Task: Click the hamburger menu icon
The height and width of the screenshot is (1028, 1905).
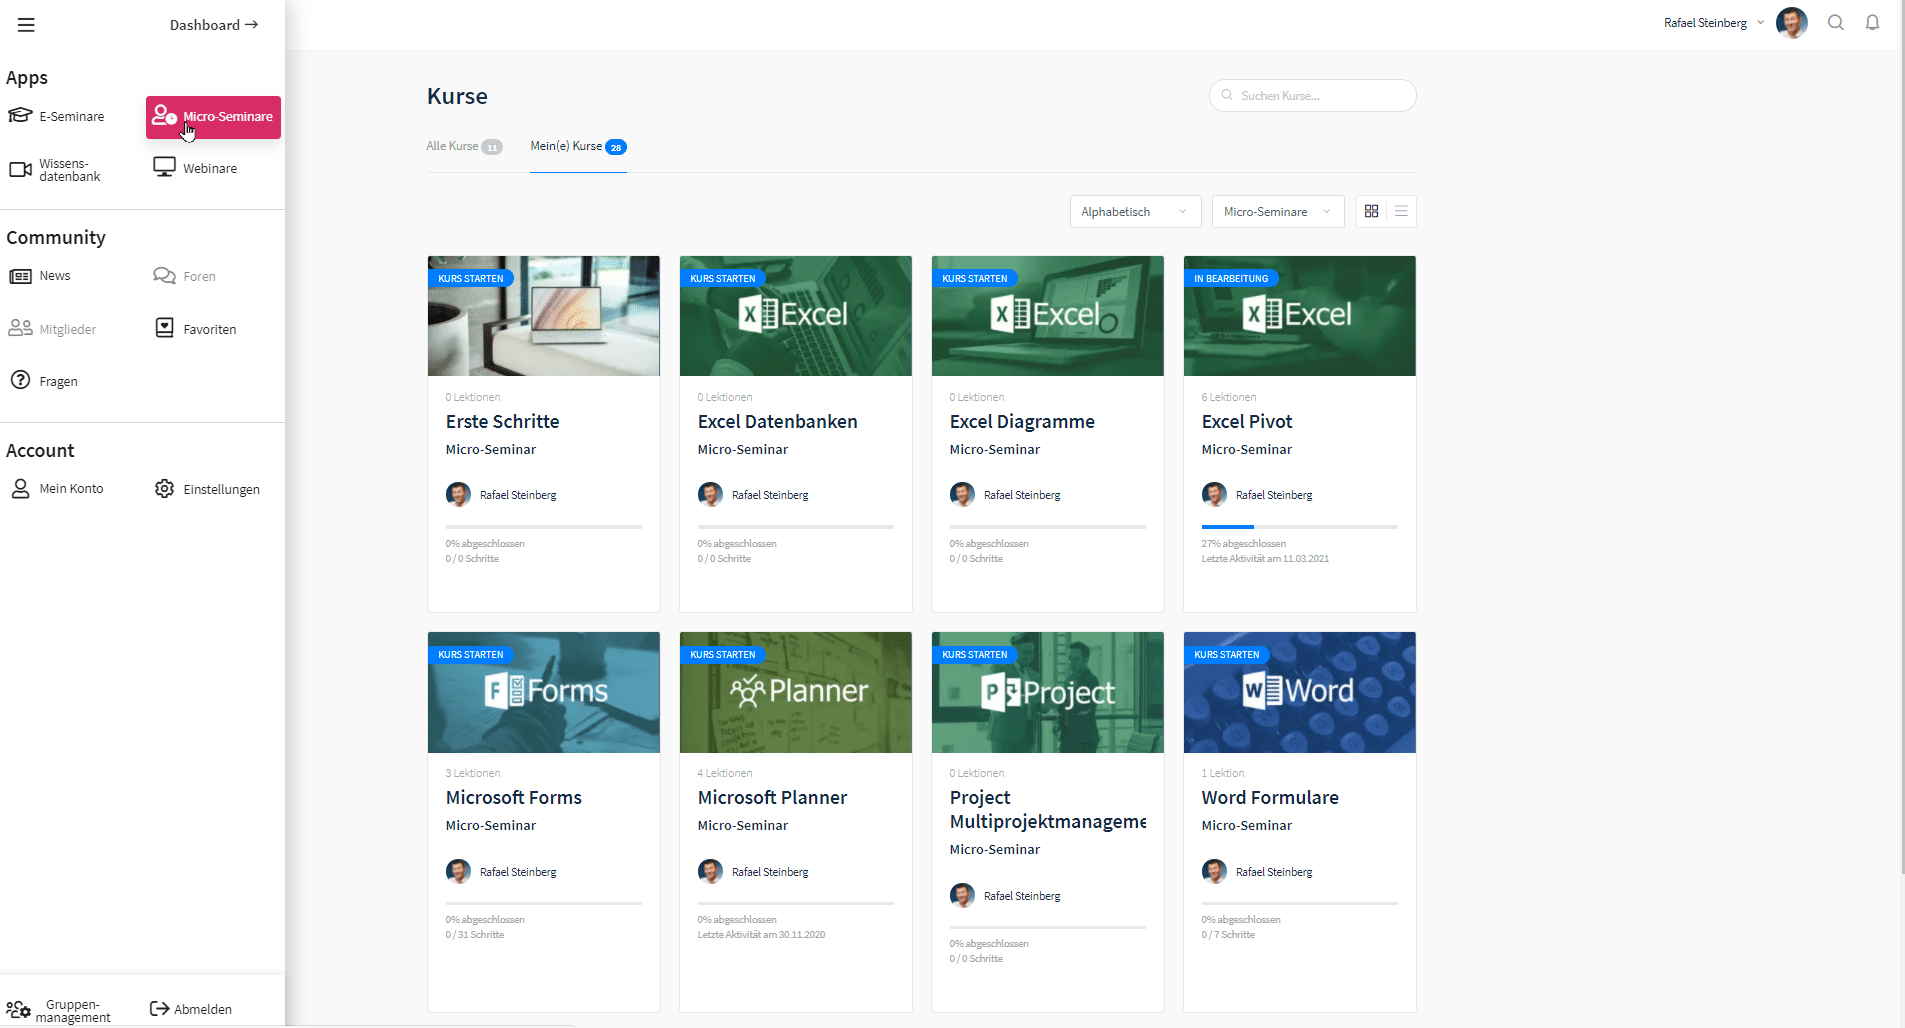Action: point(26,25)
